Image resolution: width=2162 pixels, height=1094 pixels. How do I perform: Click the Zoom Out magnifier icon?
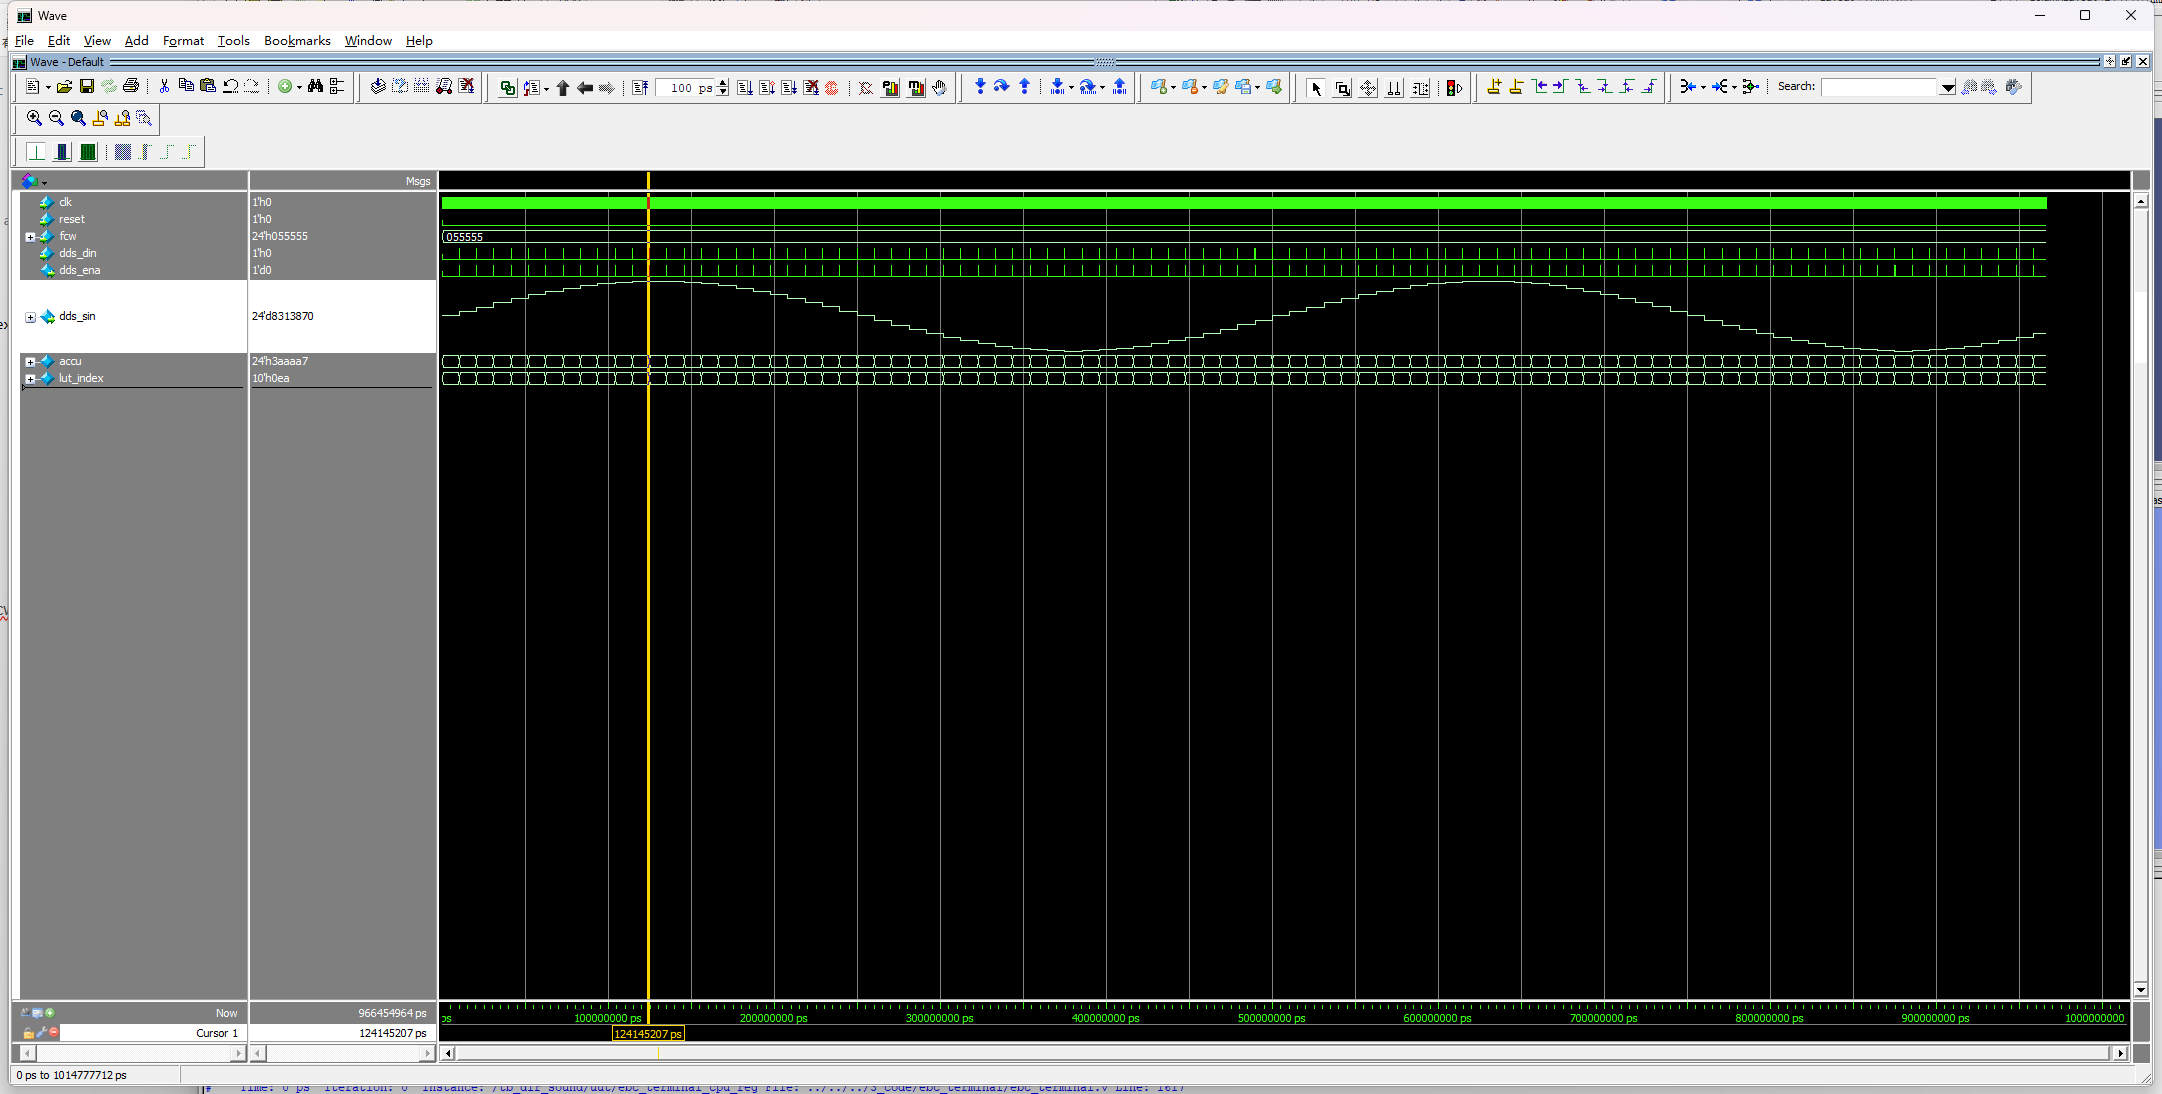pos(56,118)
